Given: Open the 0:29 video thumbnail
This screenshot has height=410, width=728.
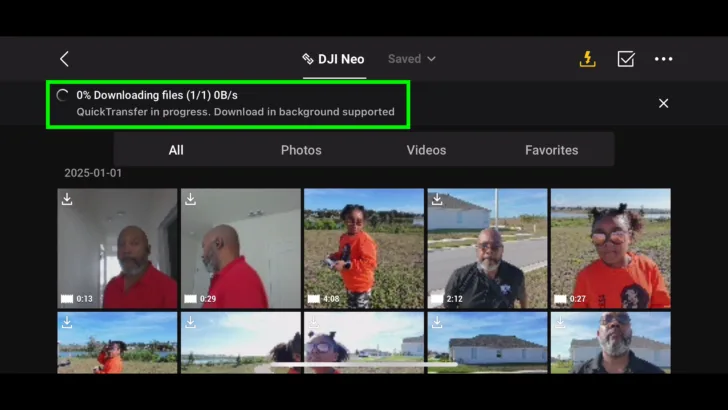Looking at the screenshot, I should (240, 248).
